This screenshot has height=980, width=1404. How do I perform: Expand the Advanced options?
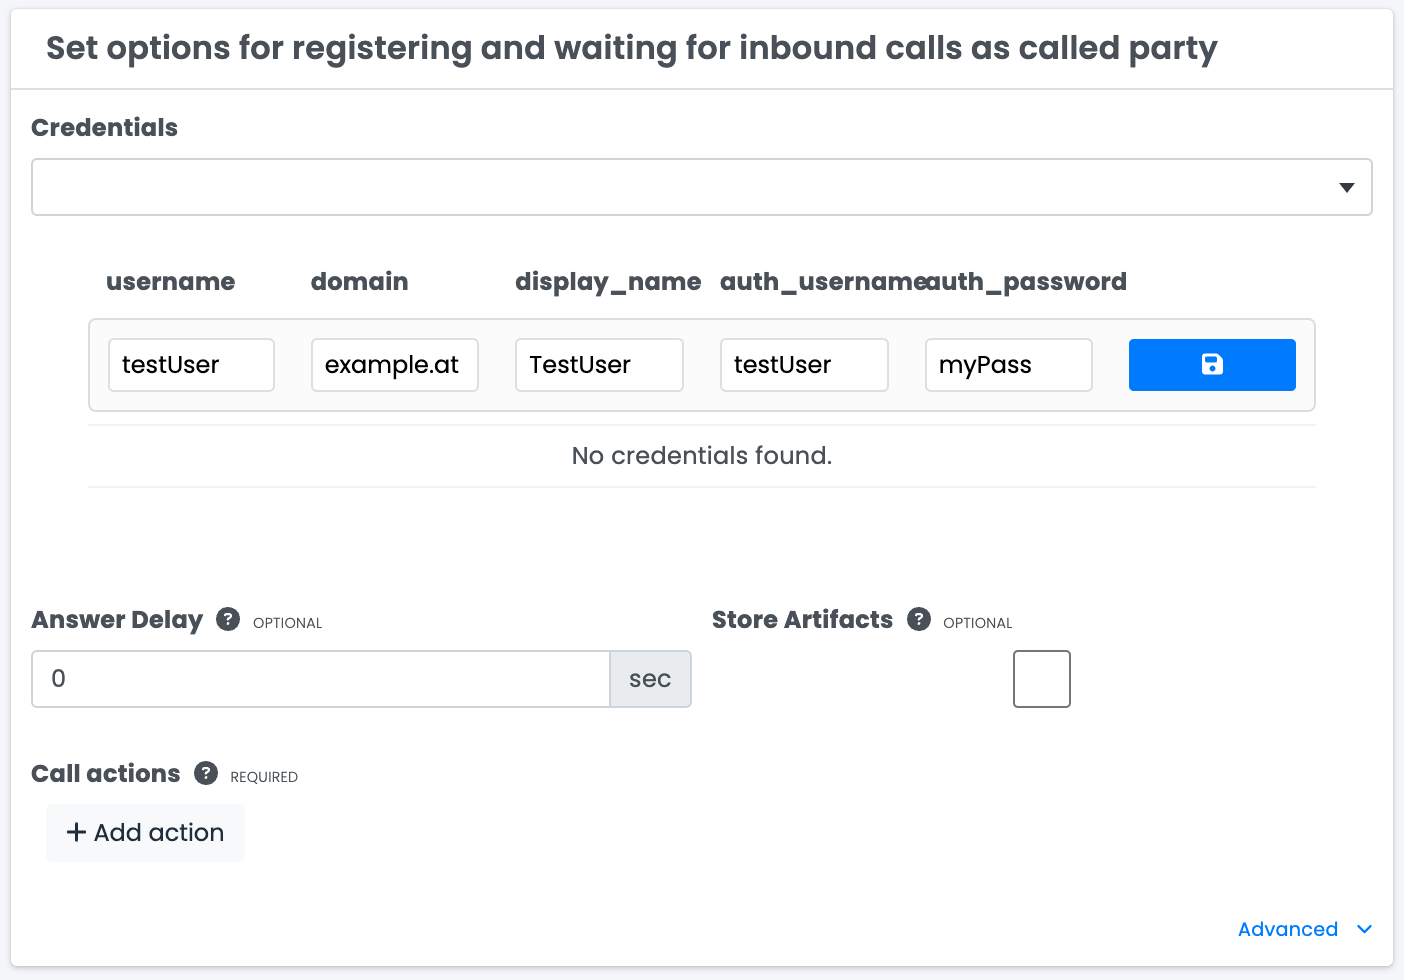pos(1305,929)
